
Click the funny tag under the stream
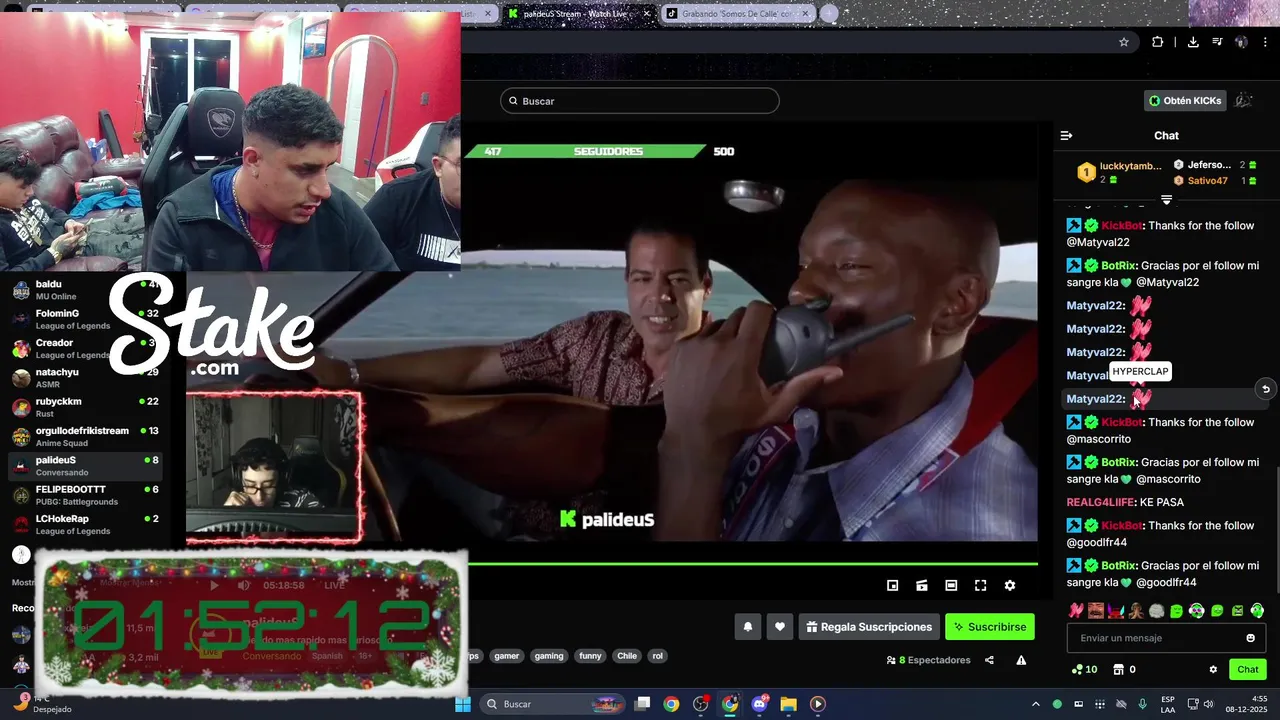coord(590,656)
